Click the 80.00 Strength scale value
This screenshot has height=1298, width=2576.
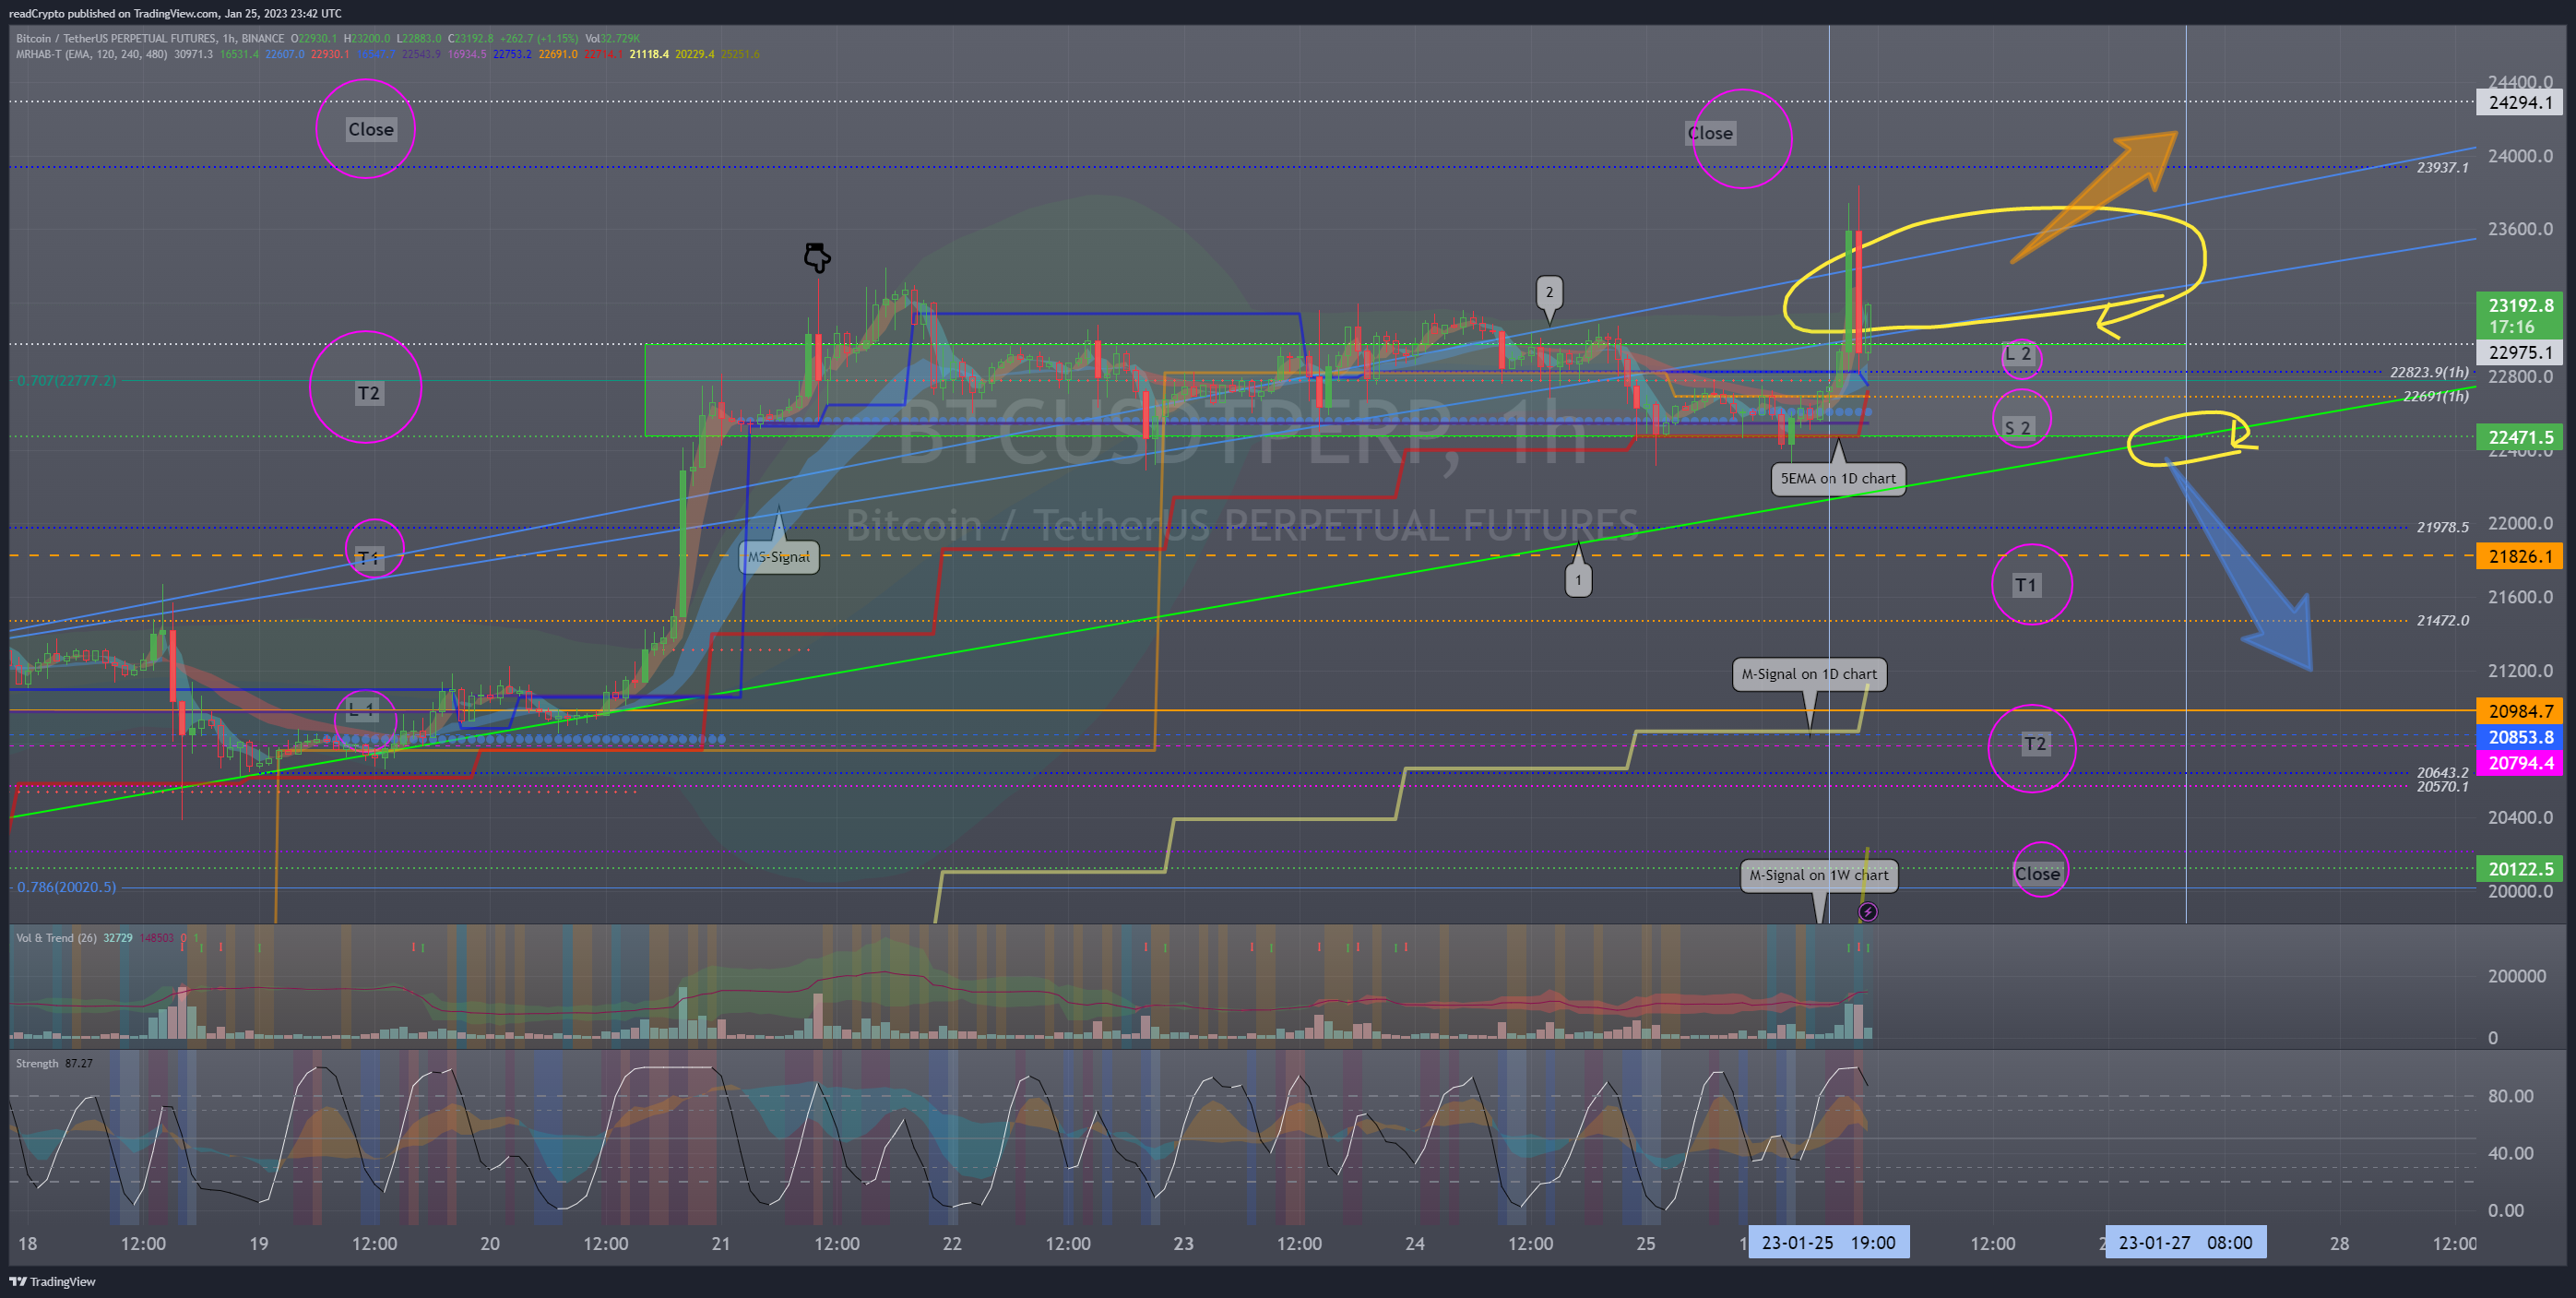[2510, 1096]
